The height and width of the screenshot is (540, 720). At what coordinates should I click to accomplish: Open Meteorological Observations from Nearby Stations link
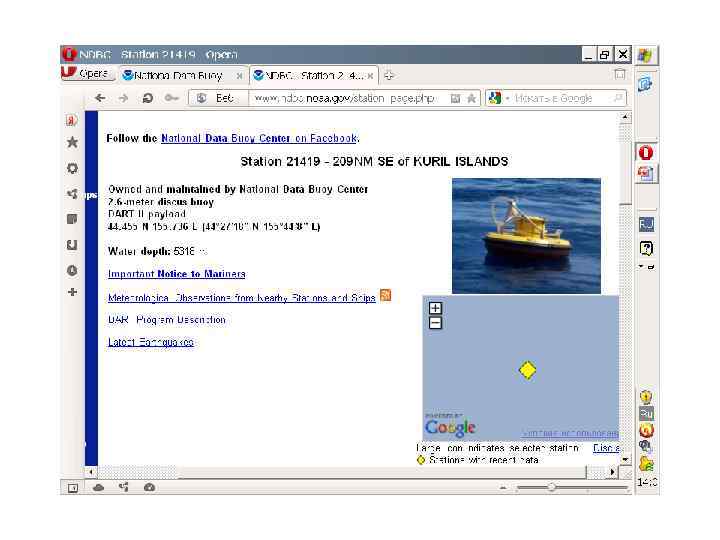tap(242, 298)
